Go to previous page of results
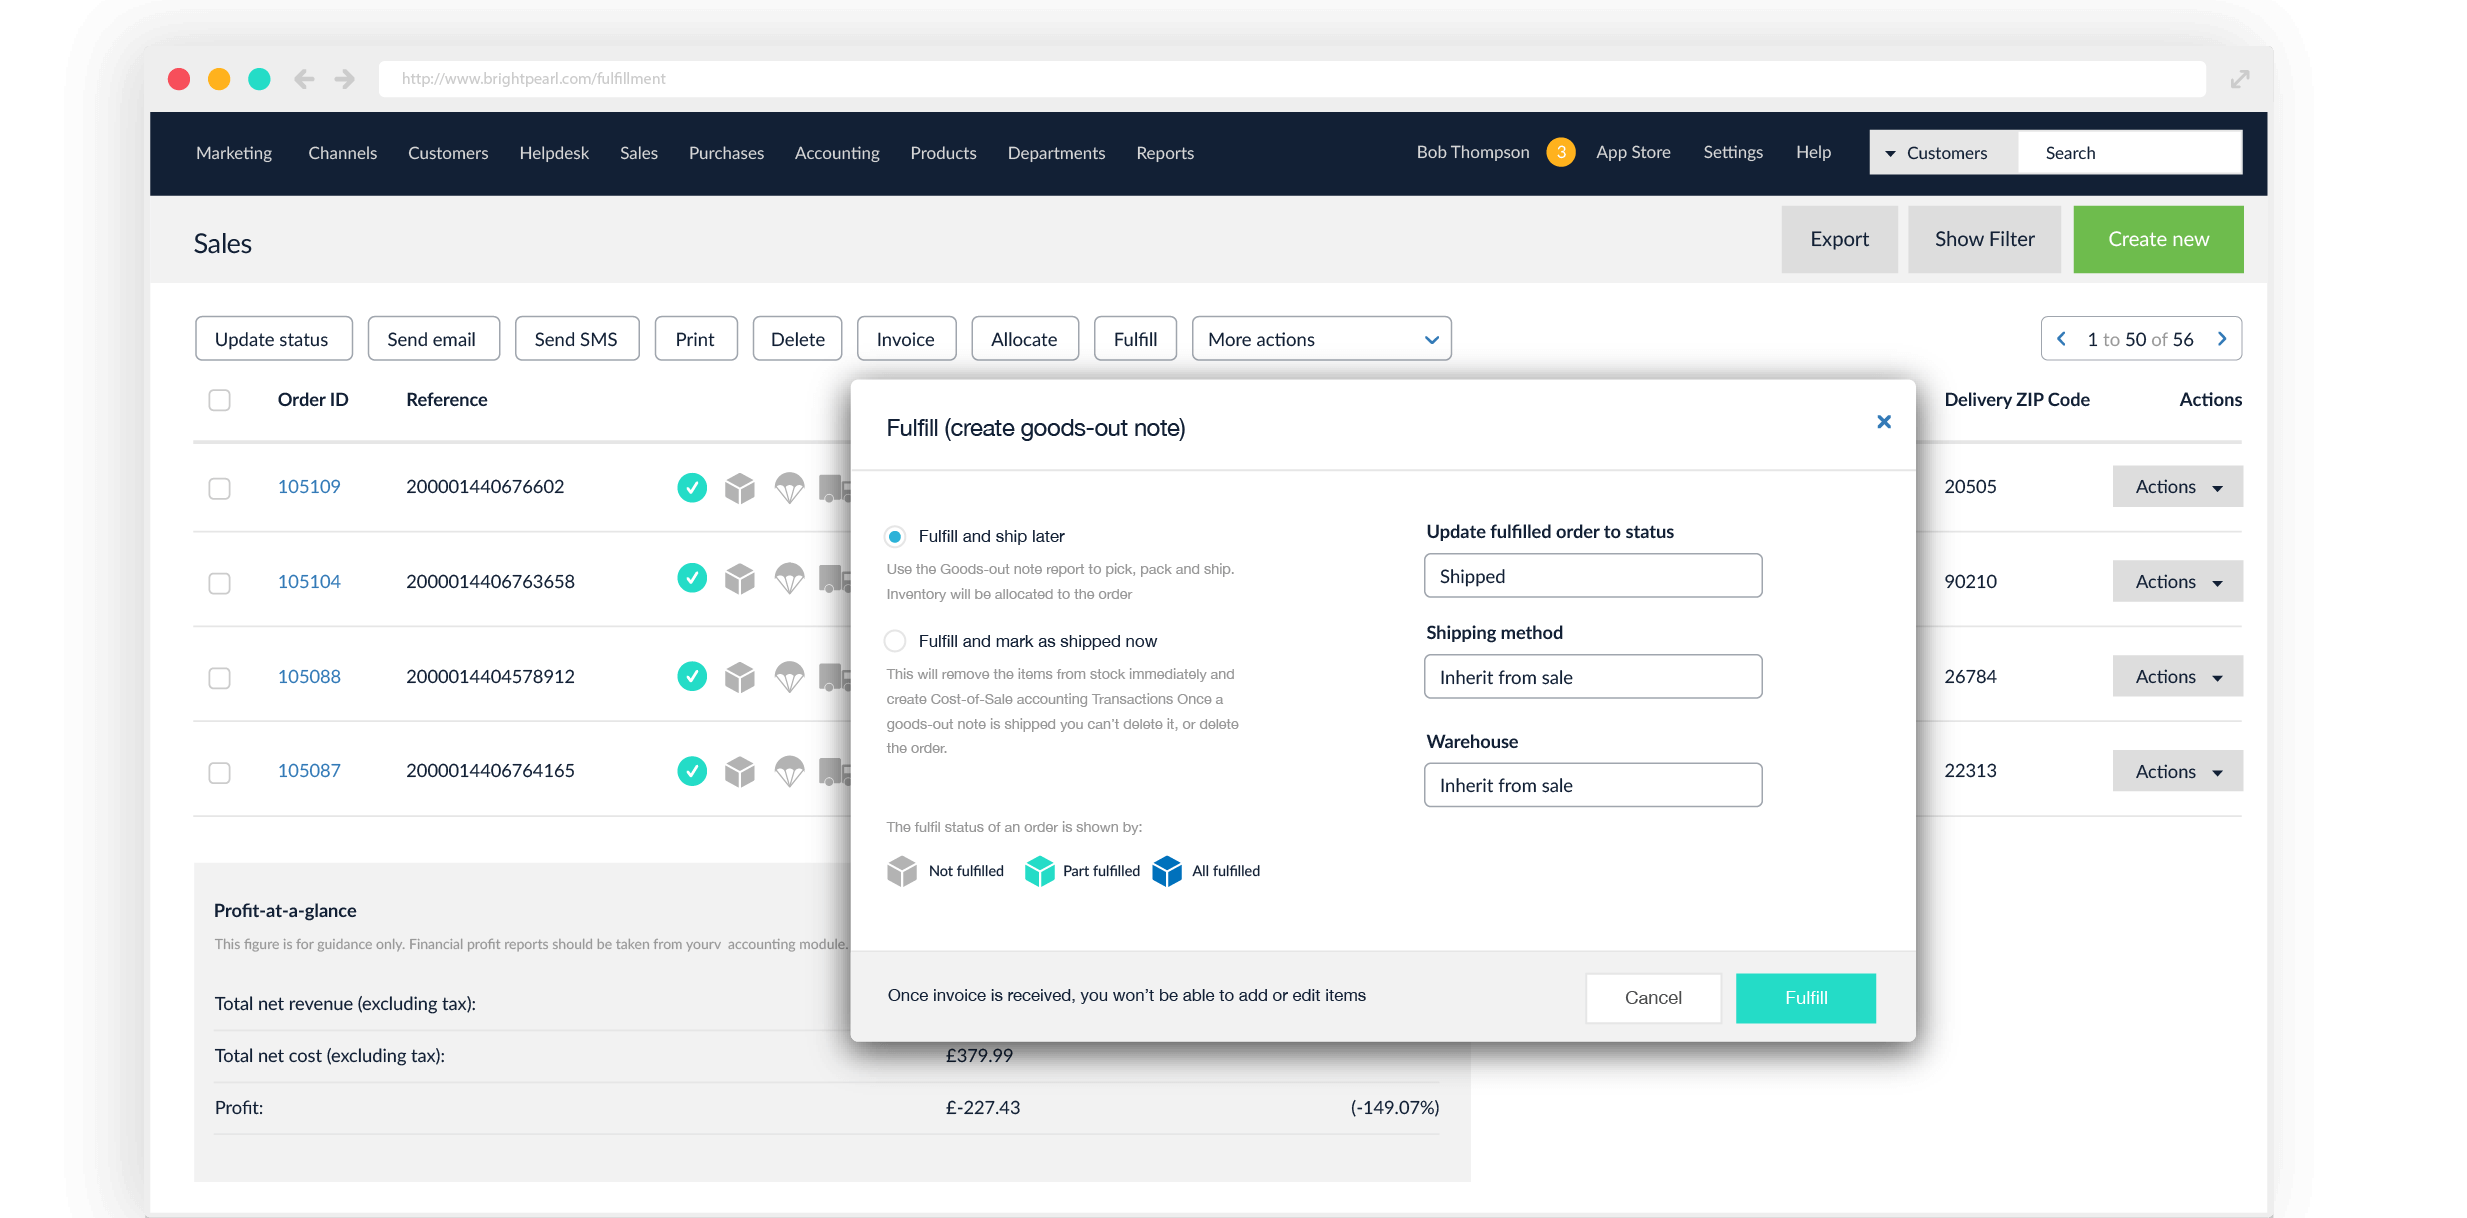Screen dimensions: 2467x1218 tap(2061, 339)
